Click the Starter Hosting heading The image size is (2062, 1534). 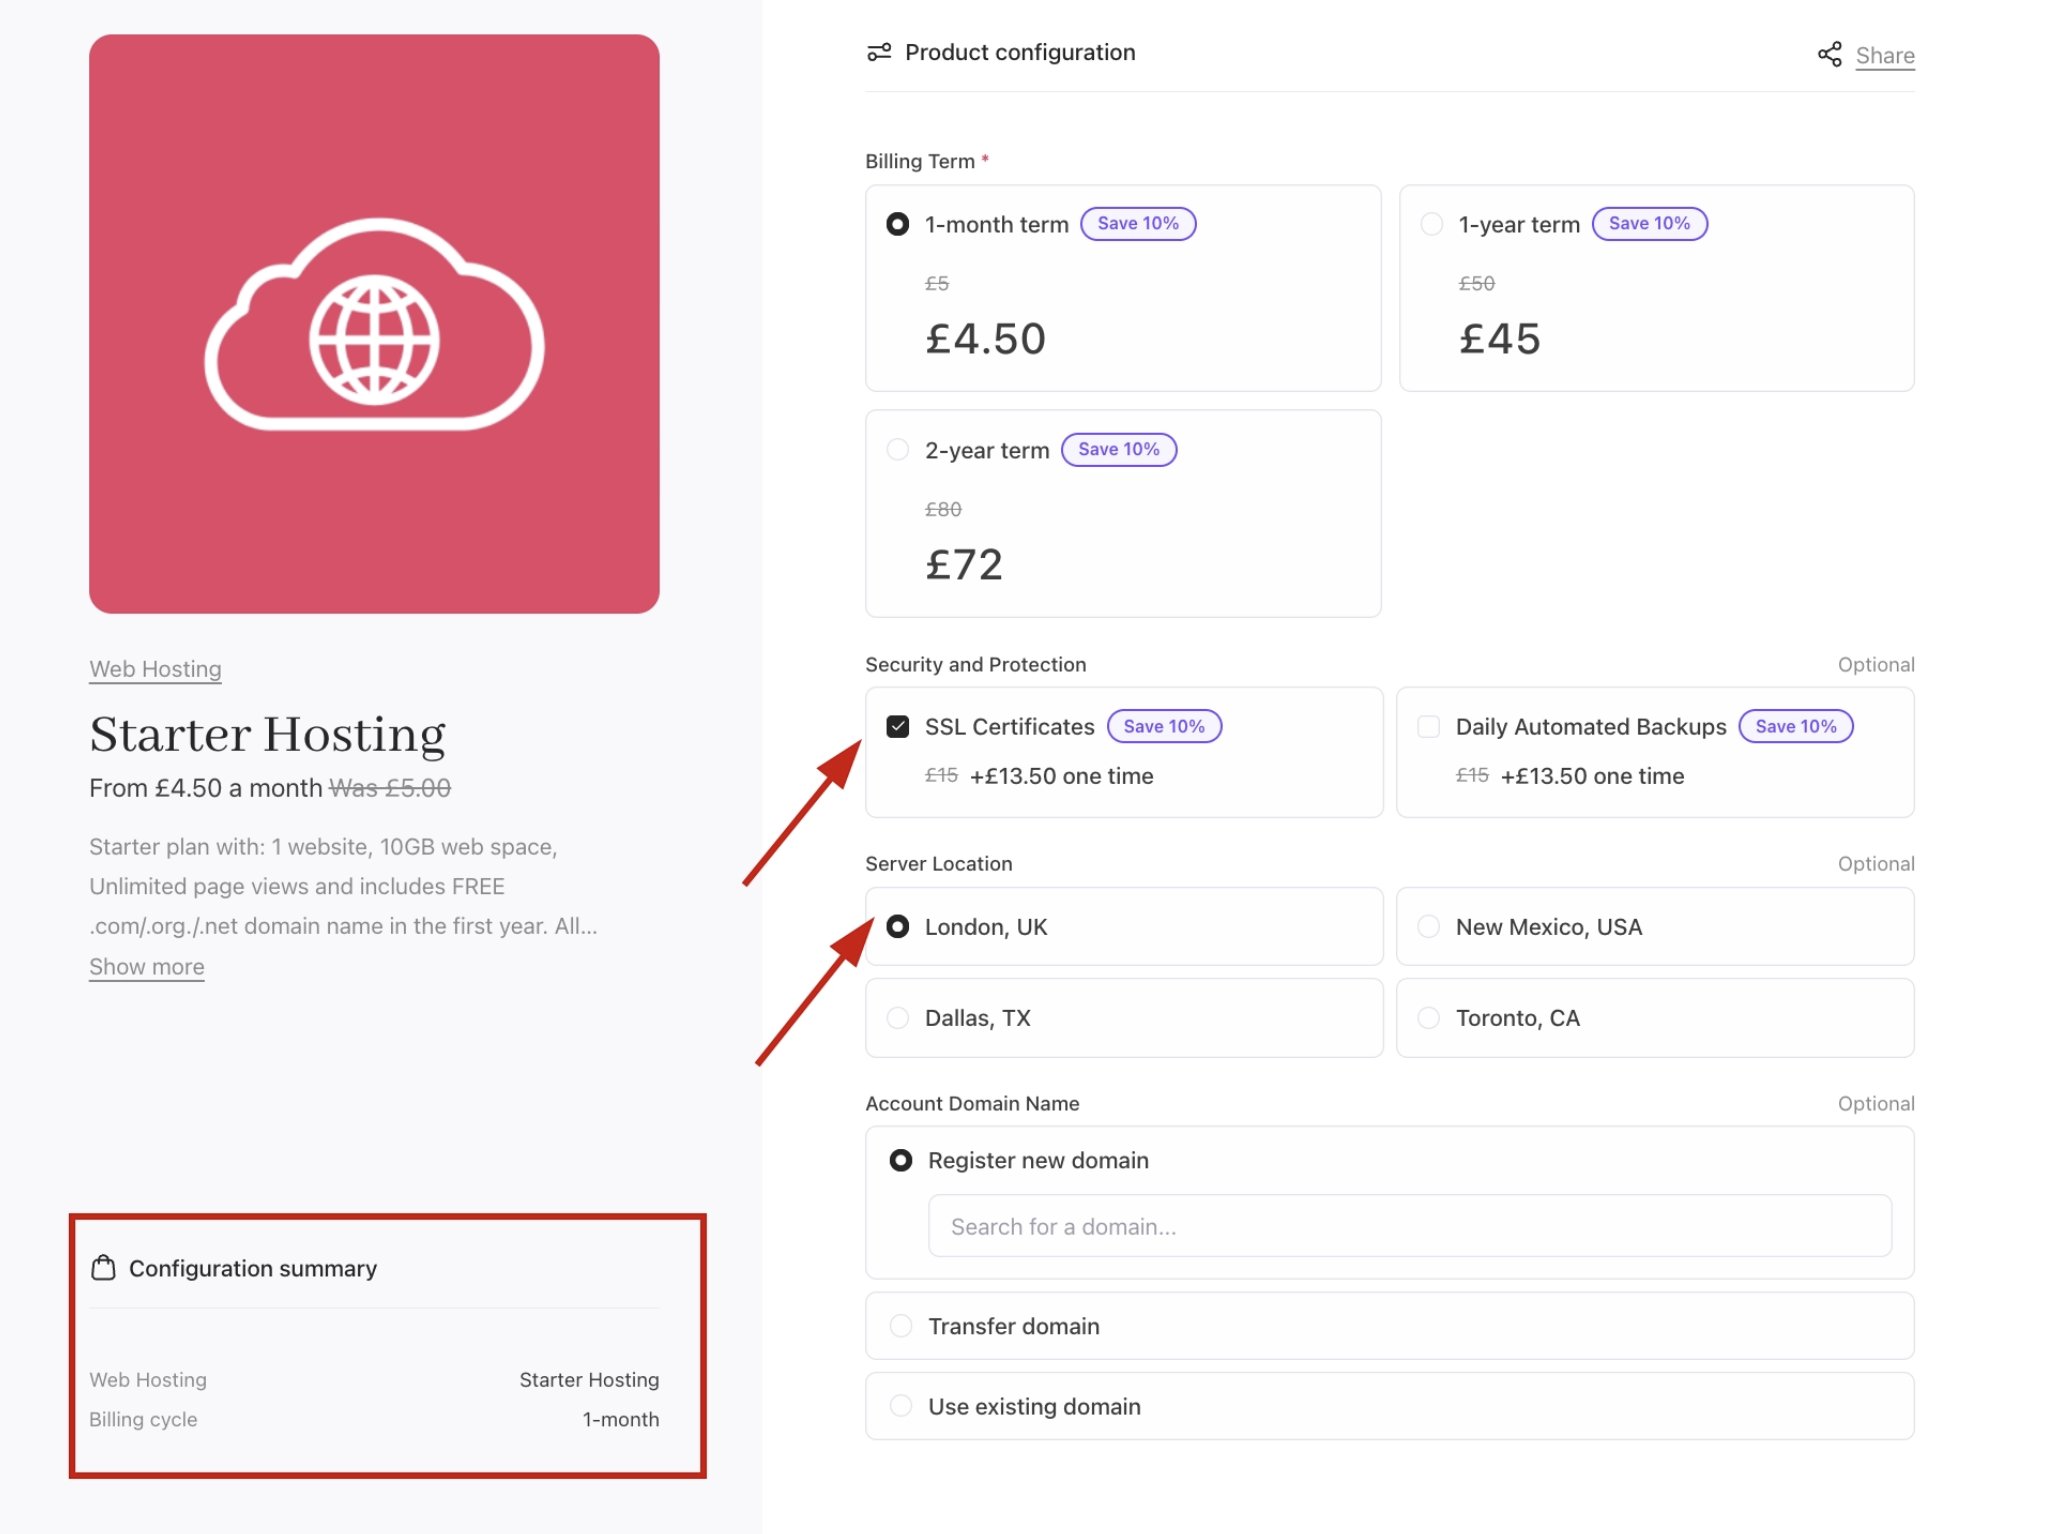click(267, 735)
